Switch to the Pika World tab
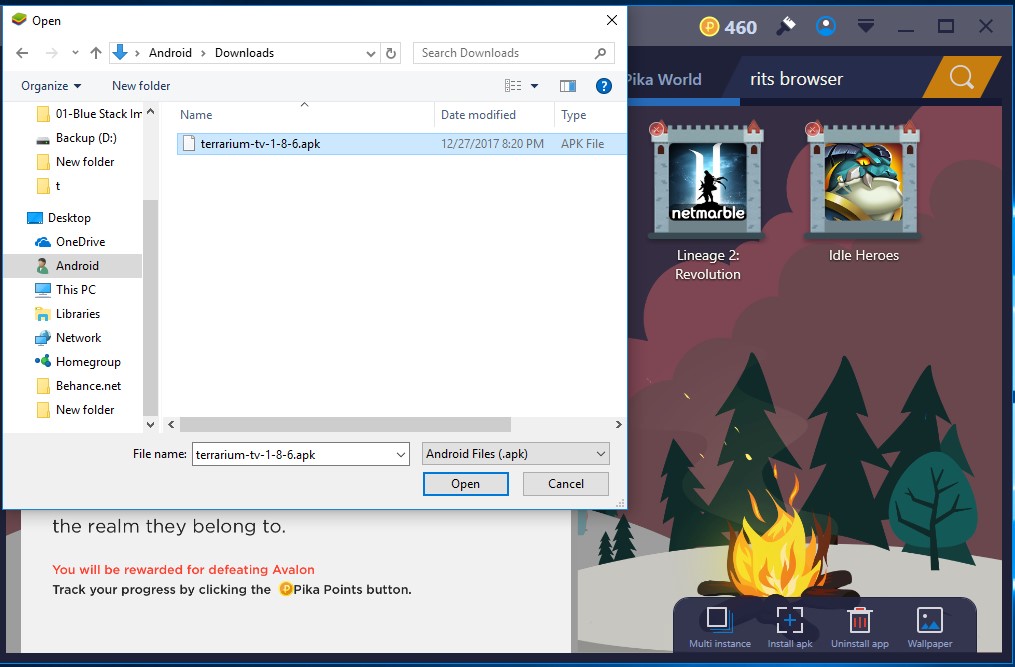 point(663,80)
